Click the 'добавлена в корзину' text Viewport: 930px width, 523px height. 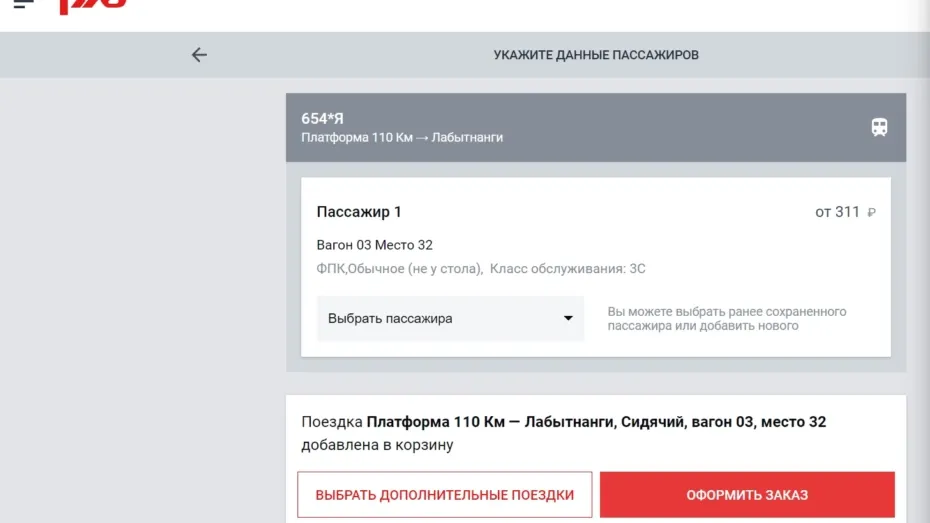[x=377, y=445]
